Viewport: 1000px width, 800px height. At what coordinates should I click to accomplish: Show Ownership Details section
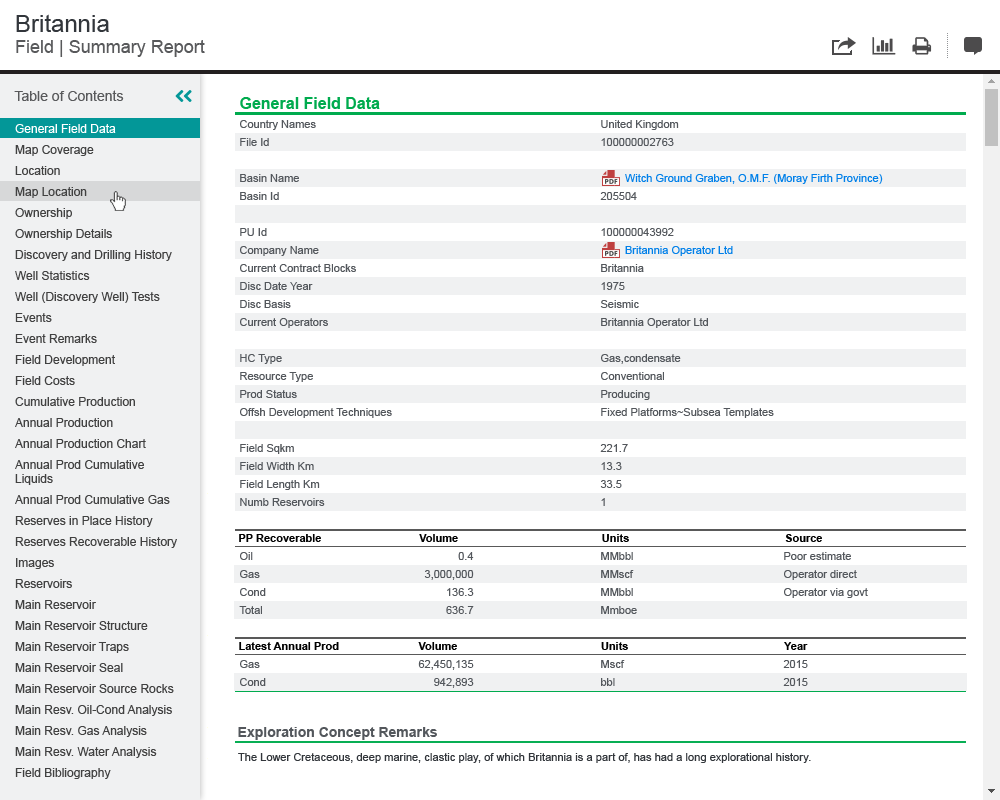point(64,233)
